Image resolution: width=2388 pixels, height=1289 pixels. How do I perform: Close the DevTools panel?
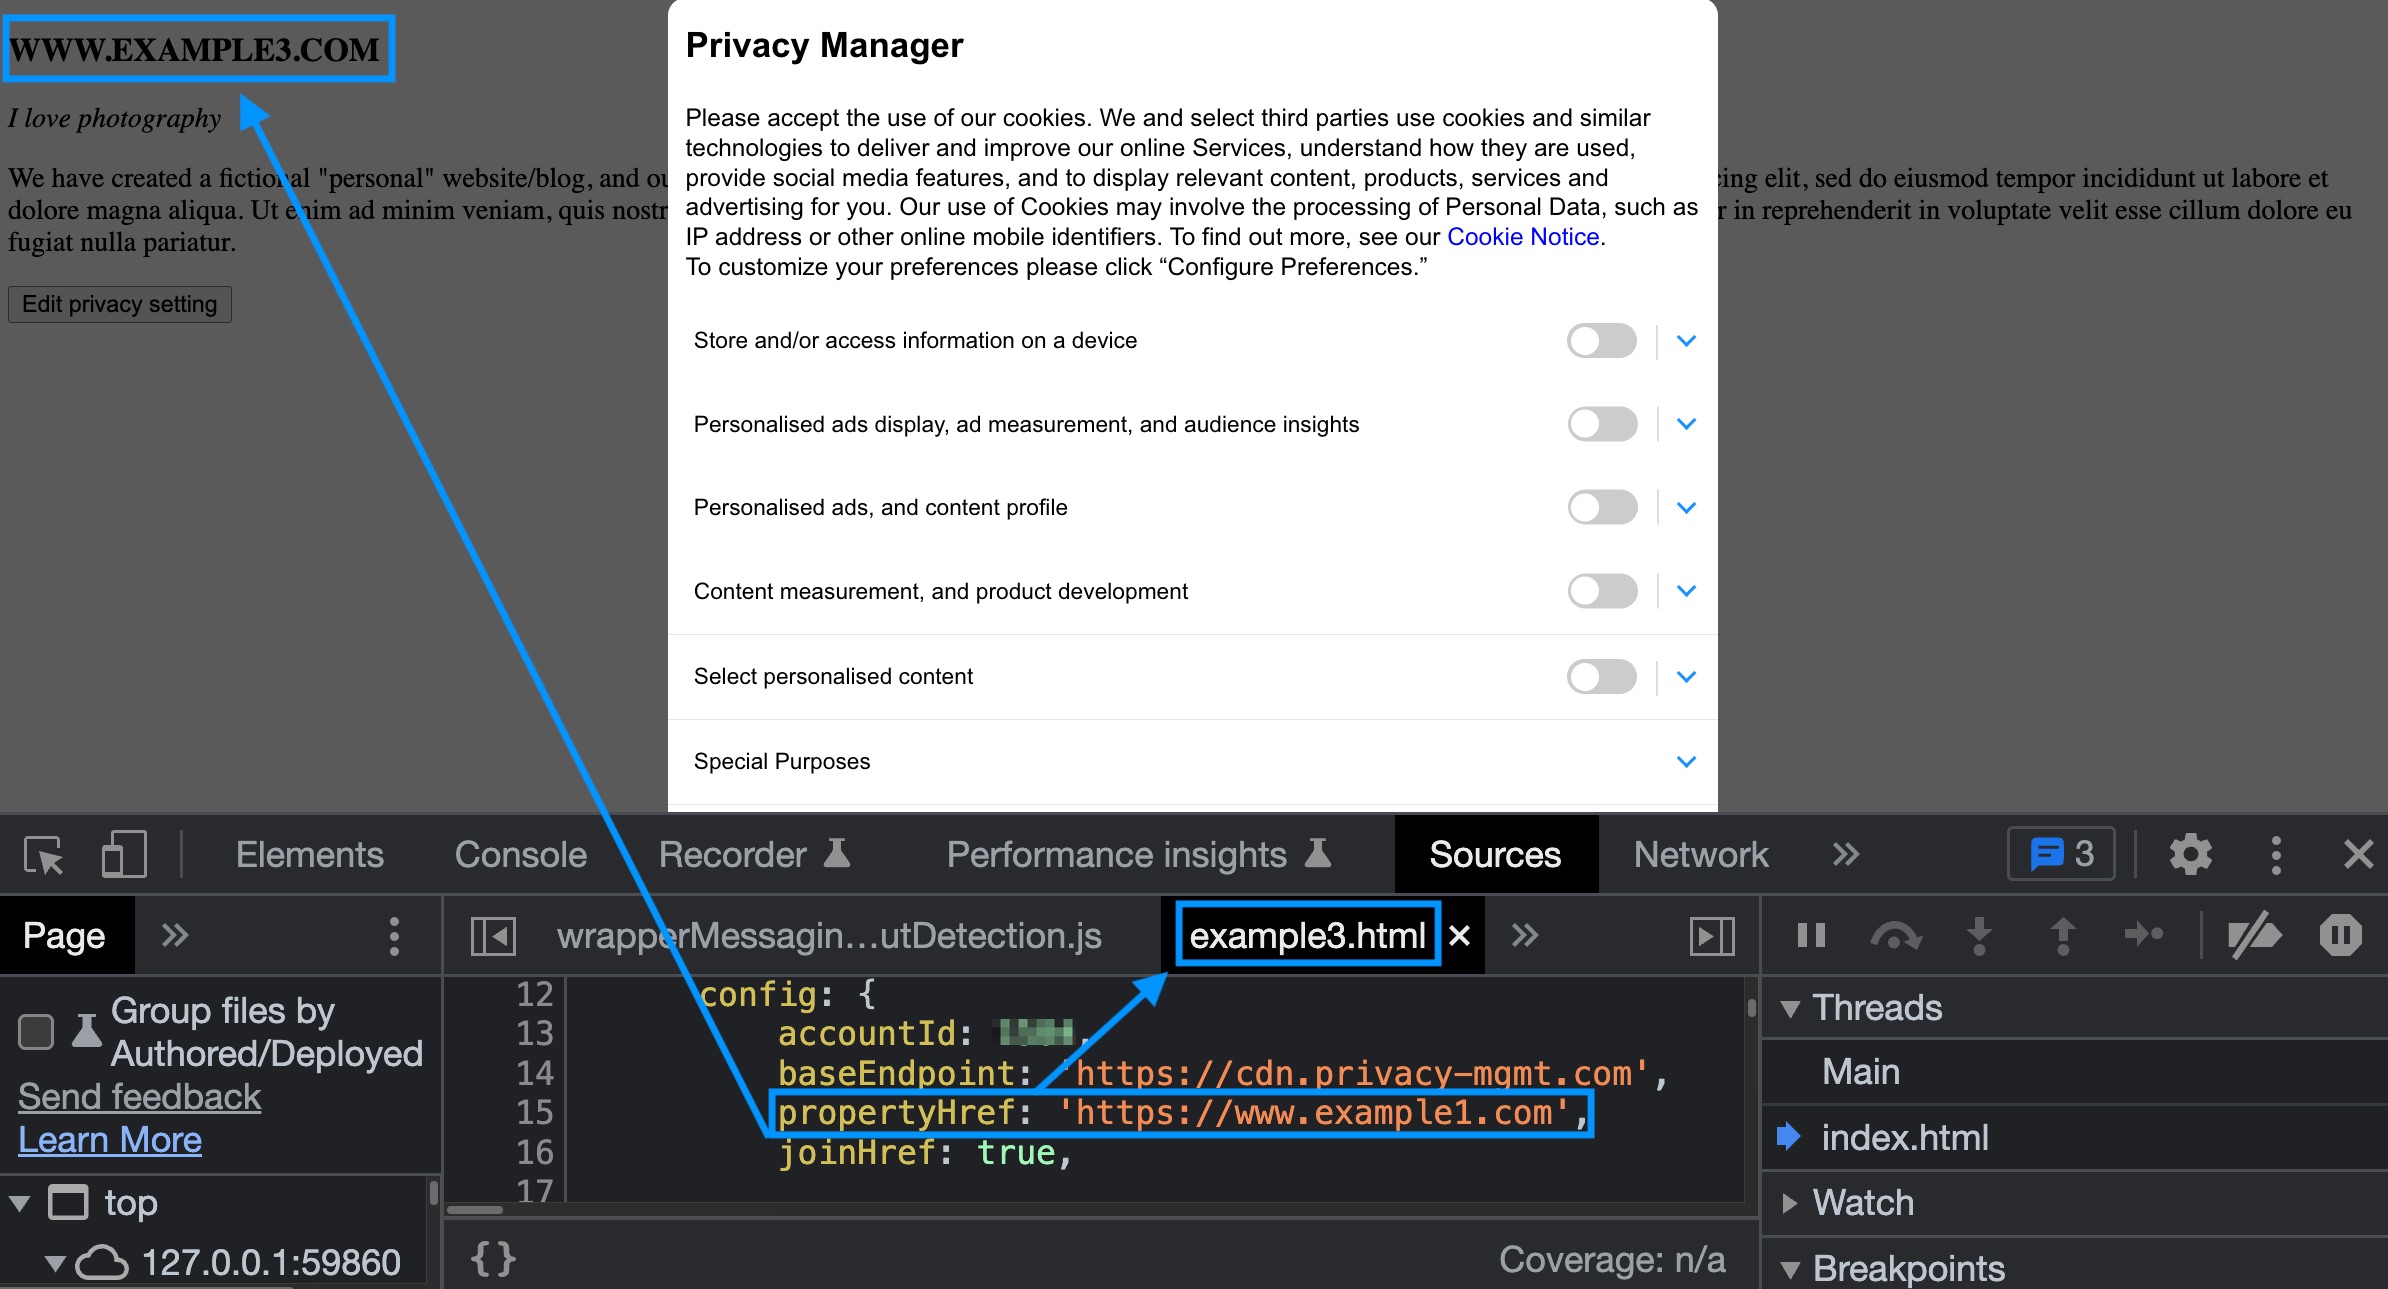2358,855
